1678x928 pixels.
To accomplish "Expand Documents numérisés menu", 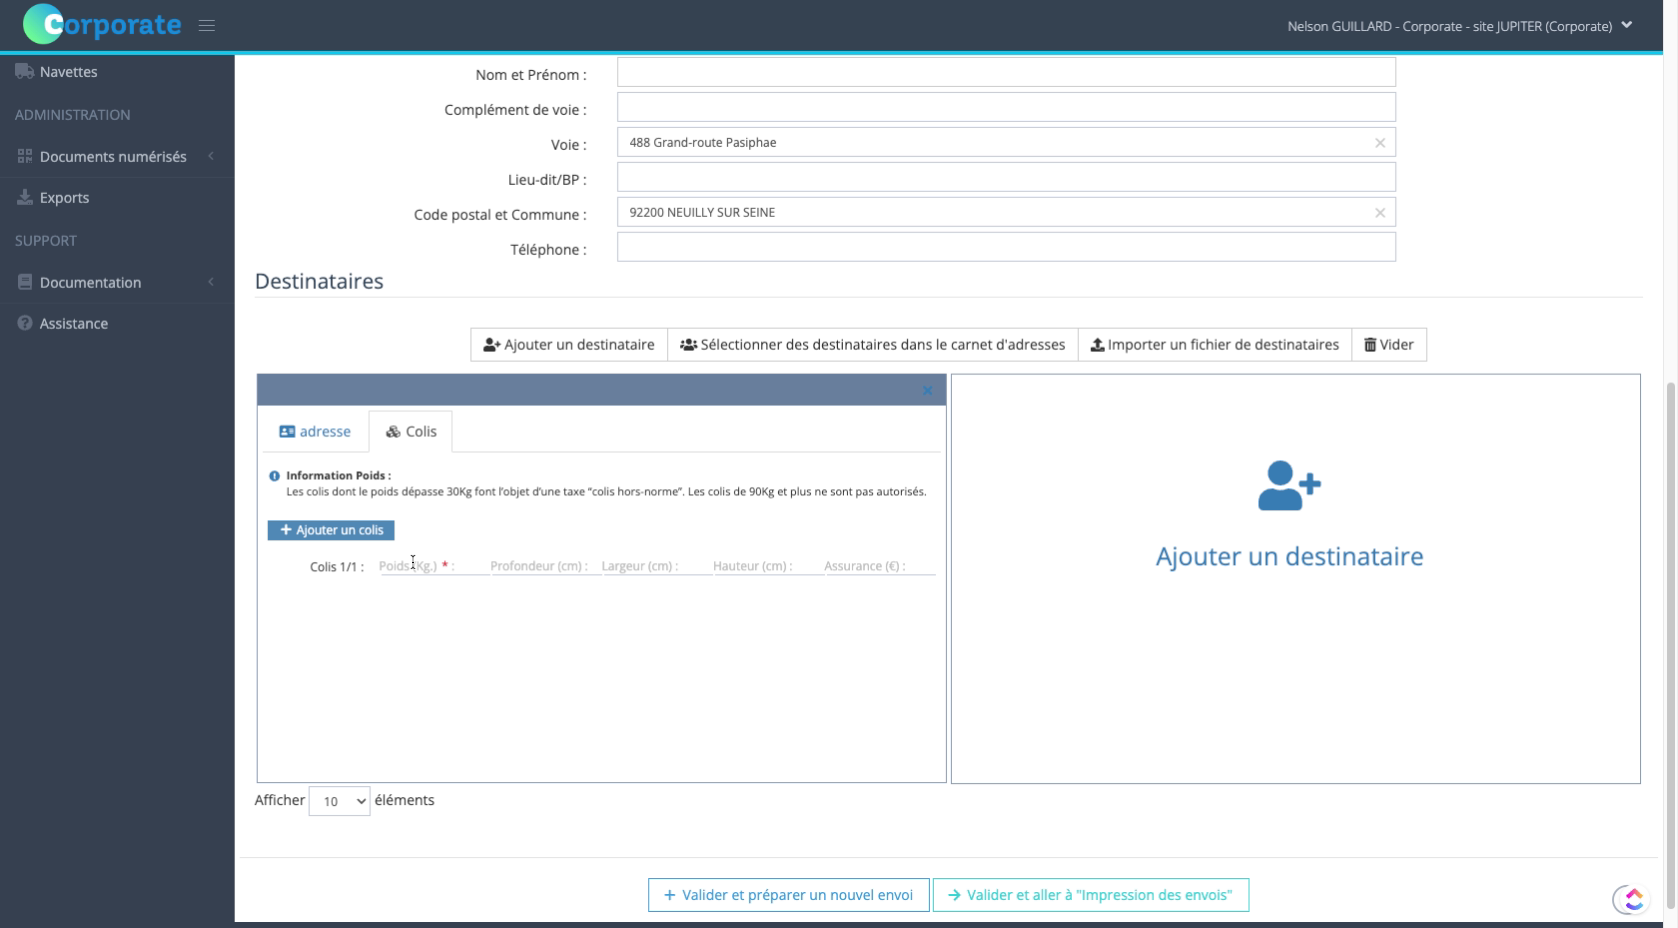I will point(117,156).
